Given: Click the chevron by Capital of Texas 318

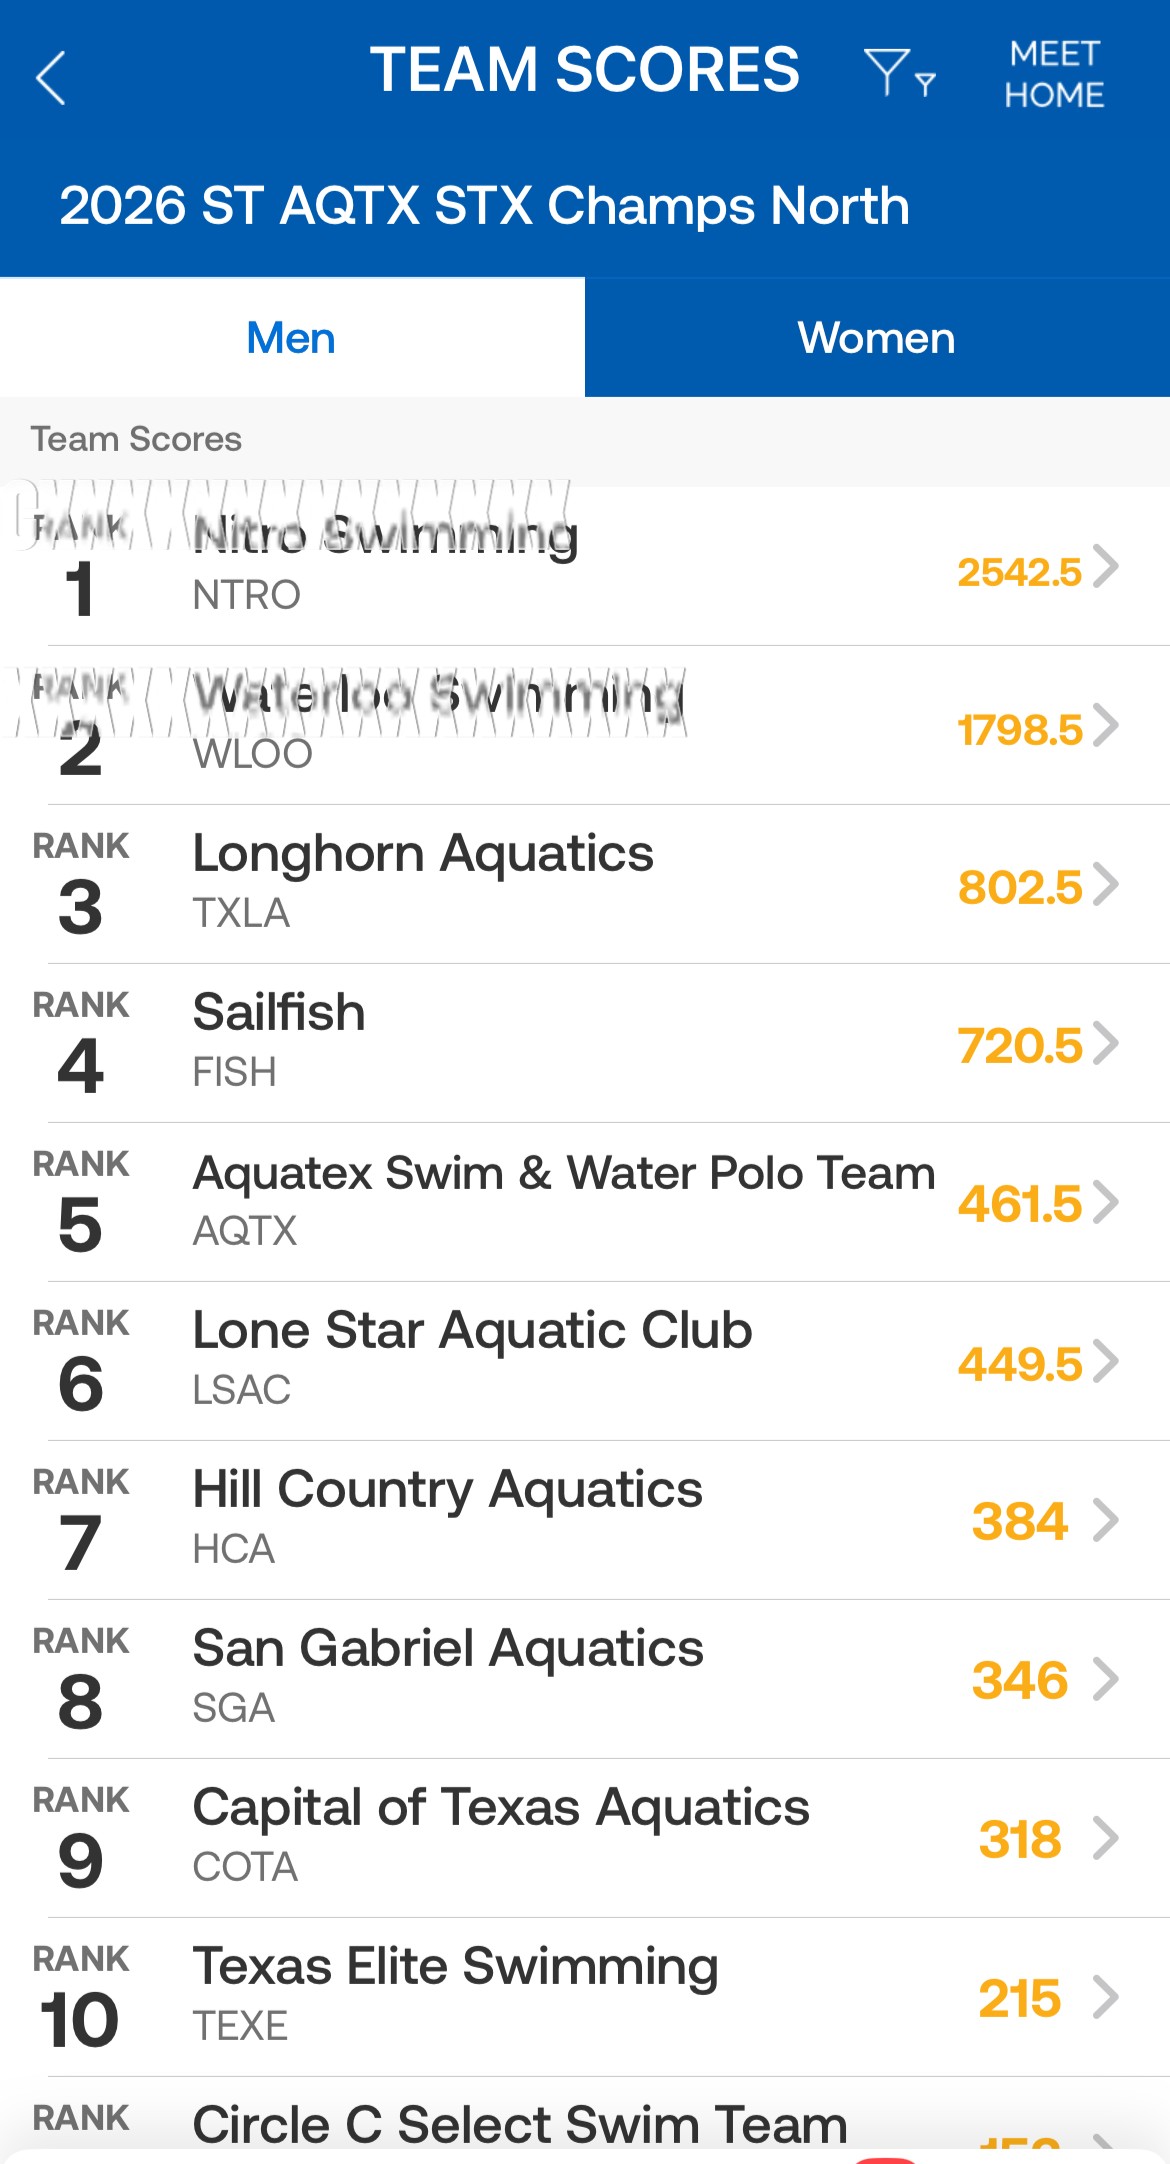Looking at the screenshot, I should 1105,1838.
